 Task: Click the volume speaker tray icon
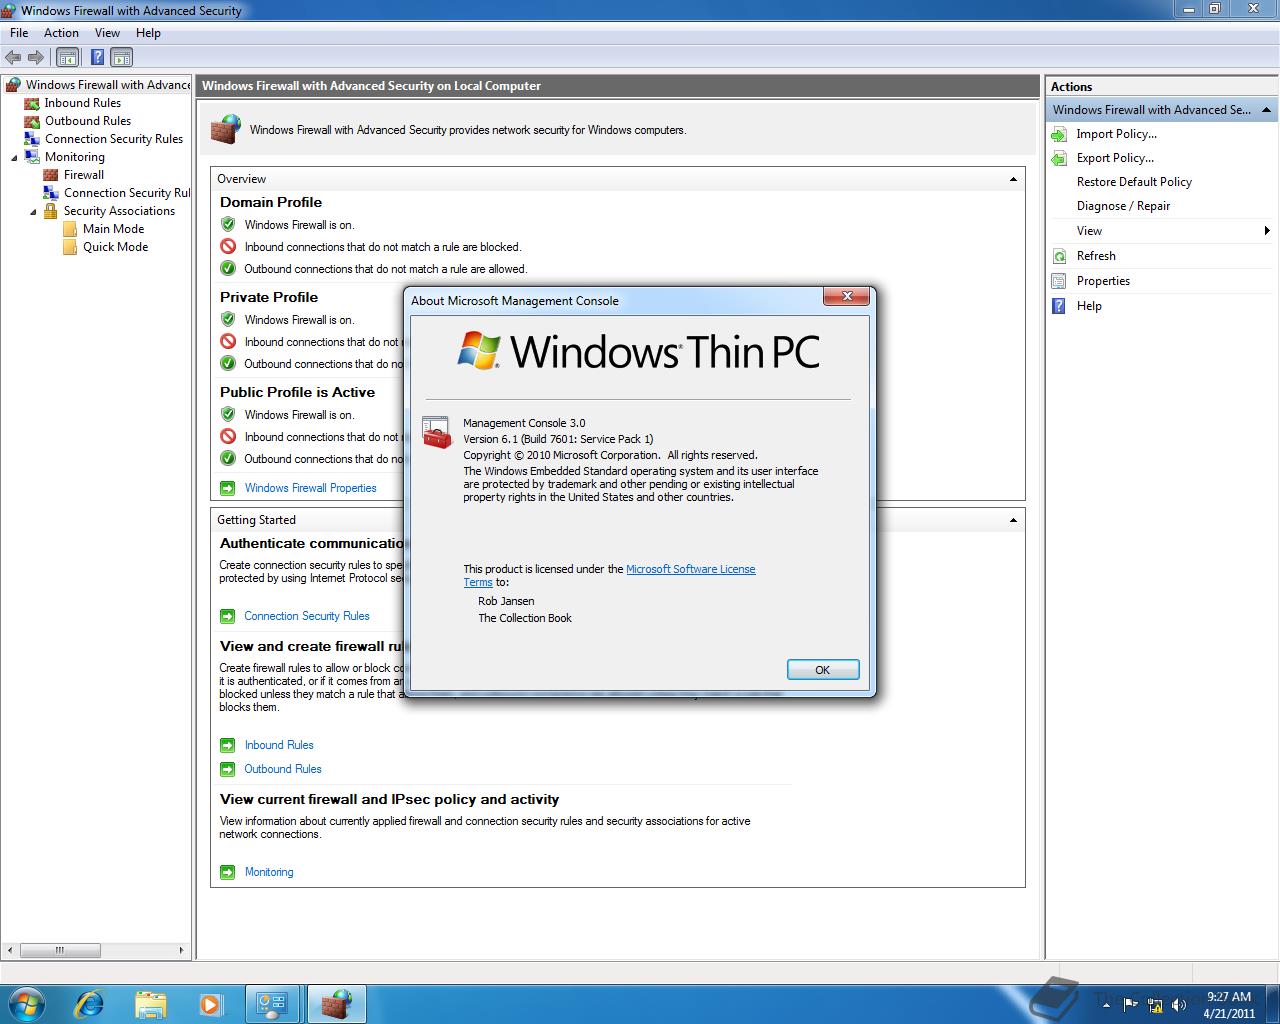click(1179, 1005)
